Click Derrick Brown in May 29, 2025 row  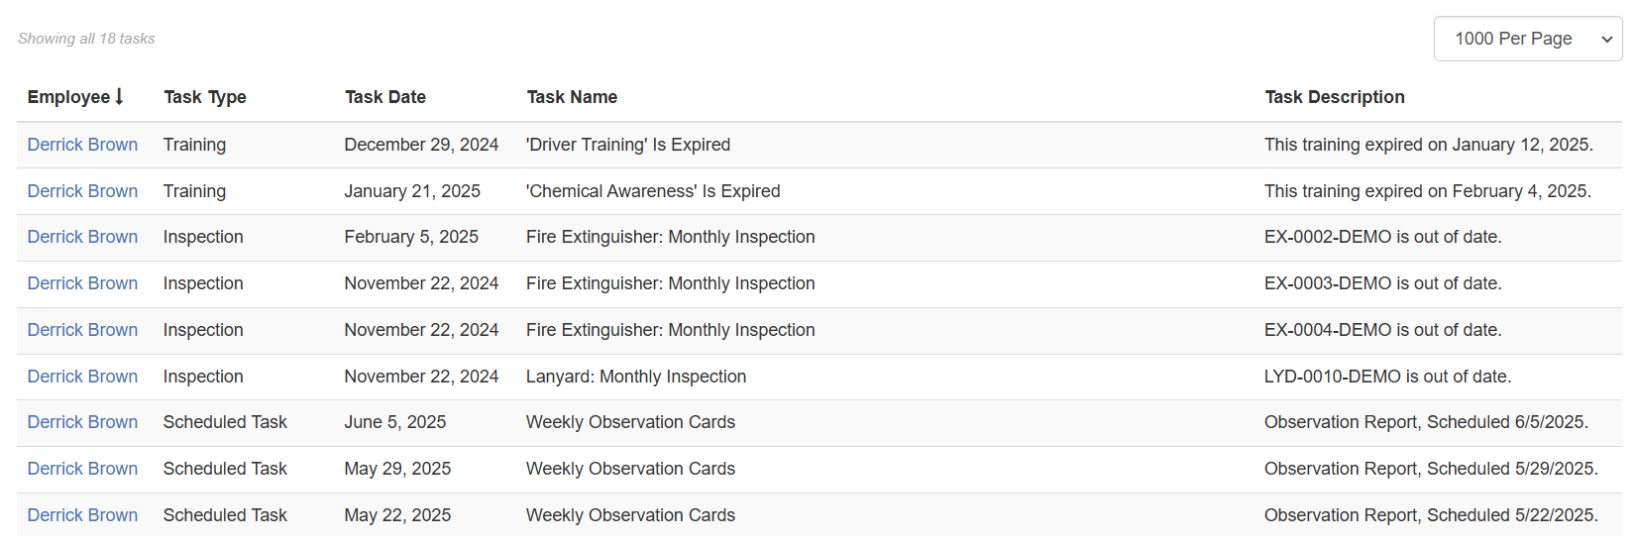click(x=82, y=469)
